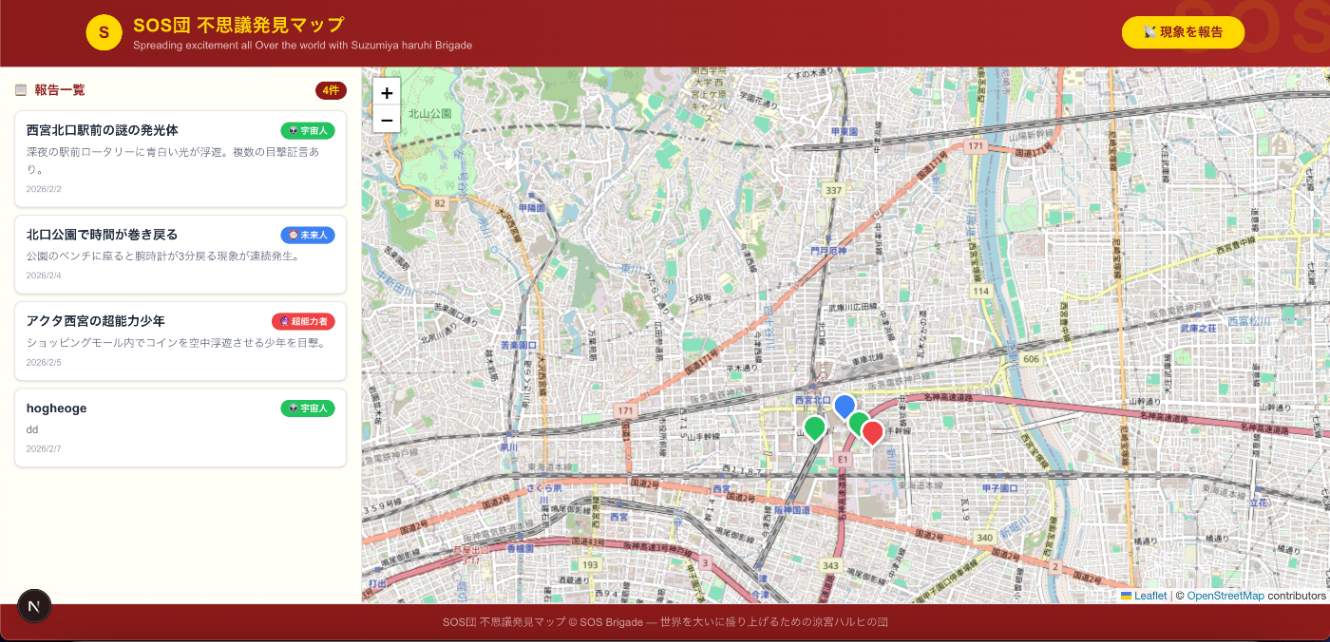
Task: Click the Spreading excitement subtitle text
Action: point(302,45)
